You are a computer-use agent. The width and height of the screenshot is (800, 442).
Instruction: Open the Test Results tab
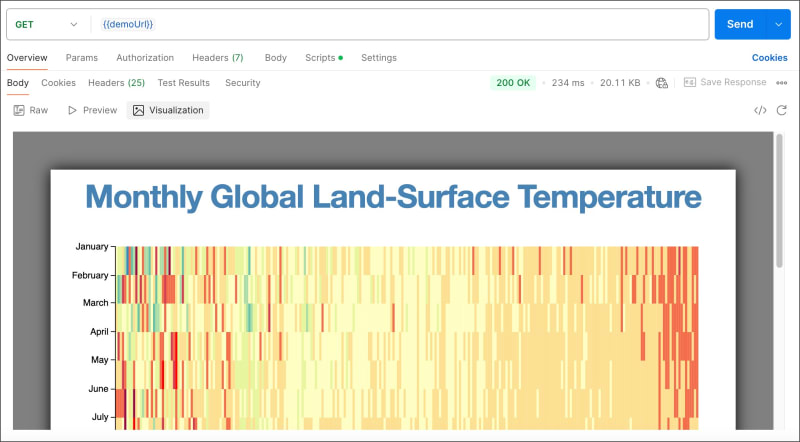coord(184,83)
